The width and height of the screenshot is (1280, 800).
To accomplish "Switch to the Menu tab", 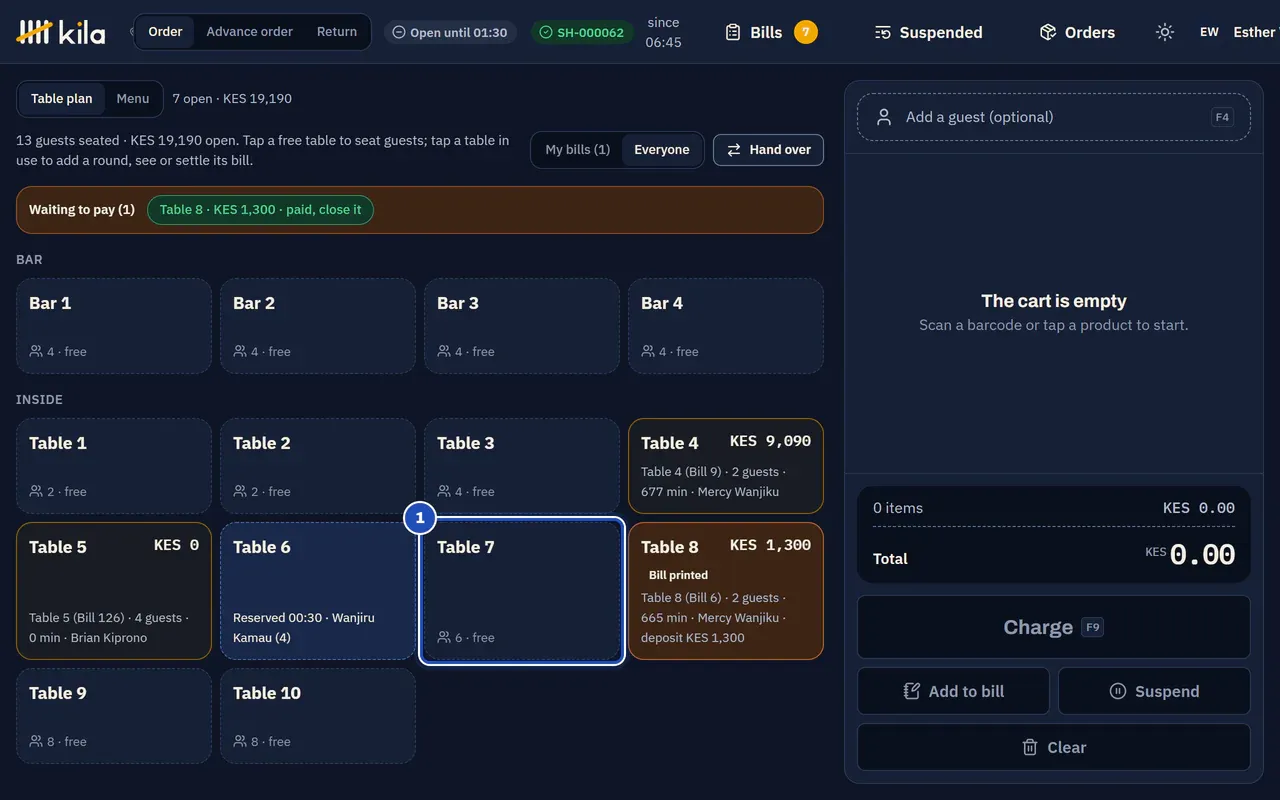I will coord(133,99).
